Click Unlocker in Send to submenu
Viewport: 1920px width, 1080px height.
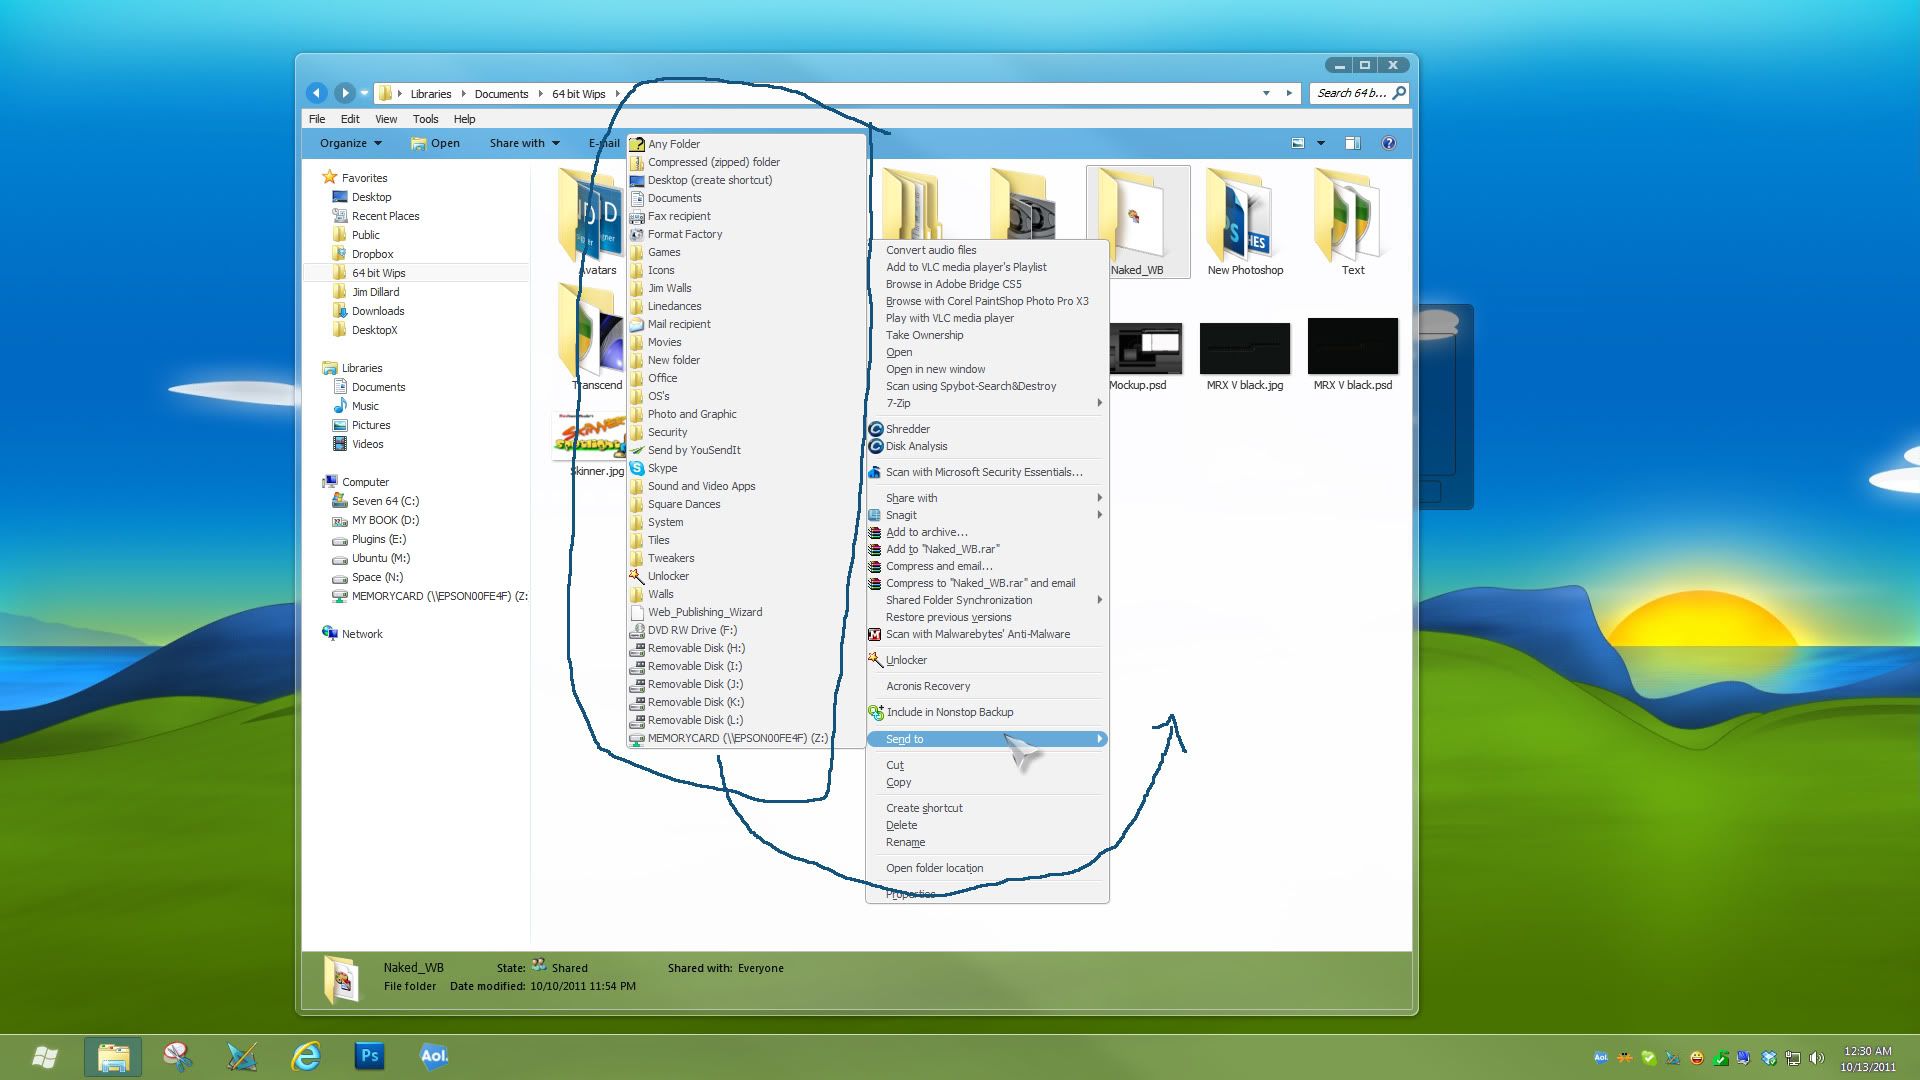[668, 576]
